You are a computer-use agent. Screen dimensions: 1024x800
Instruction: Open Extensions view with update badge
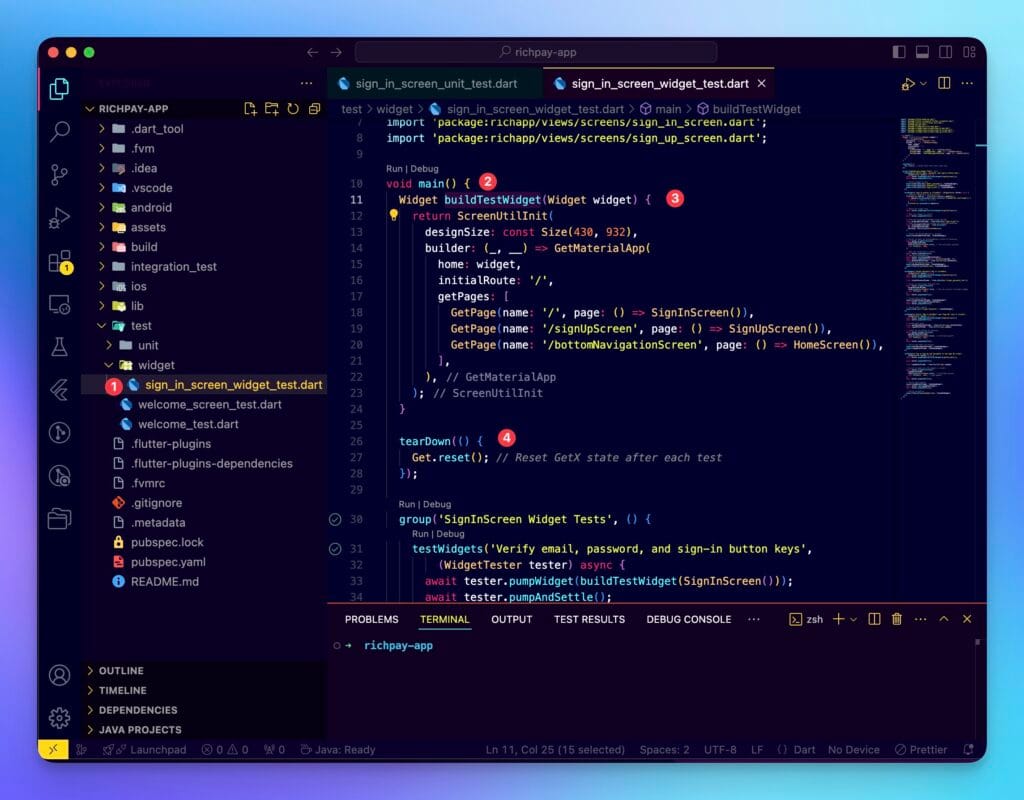(59, 261)
